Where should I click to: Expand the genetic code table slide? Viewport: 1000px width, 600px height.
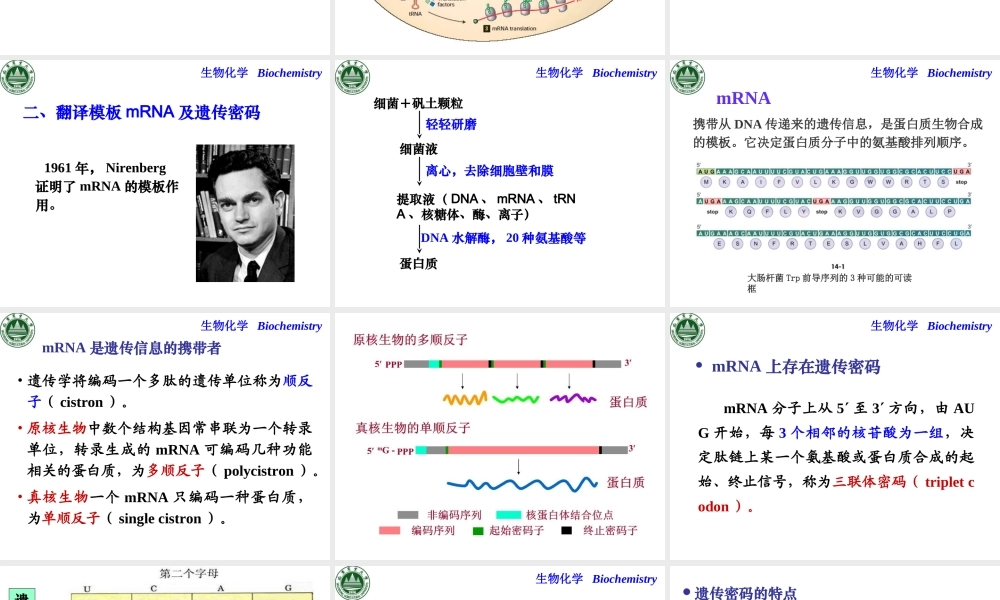pyautogui.click(x=165, y=585)
